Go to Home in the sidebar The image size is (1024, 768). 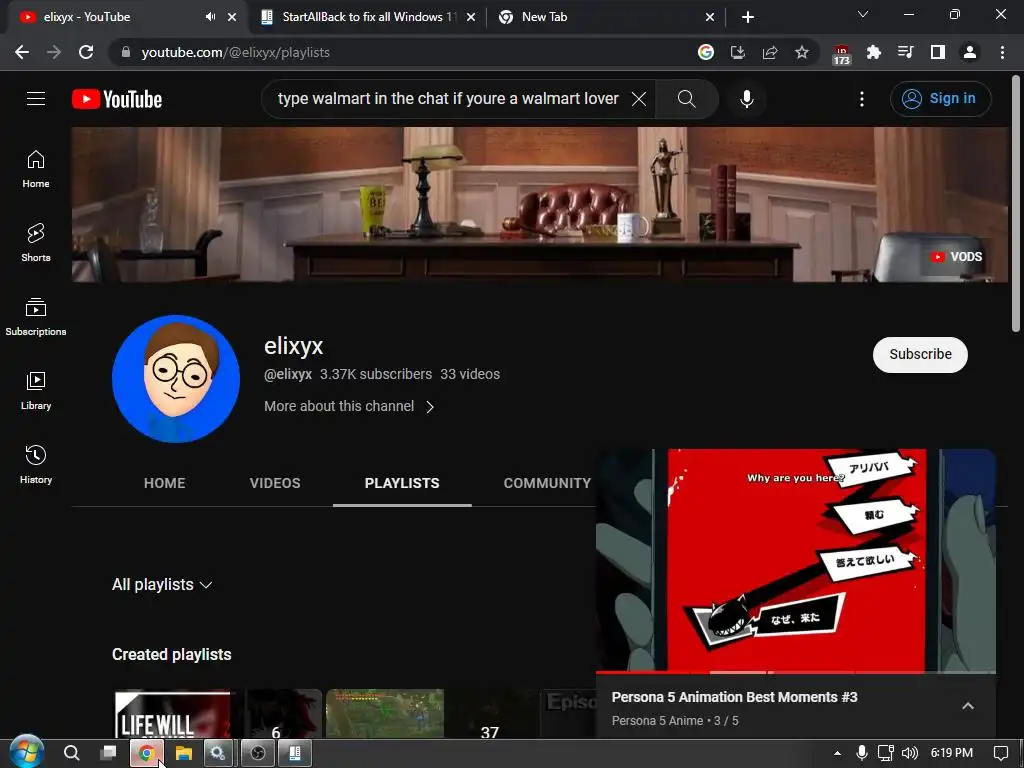(x=36, y=169)
